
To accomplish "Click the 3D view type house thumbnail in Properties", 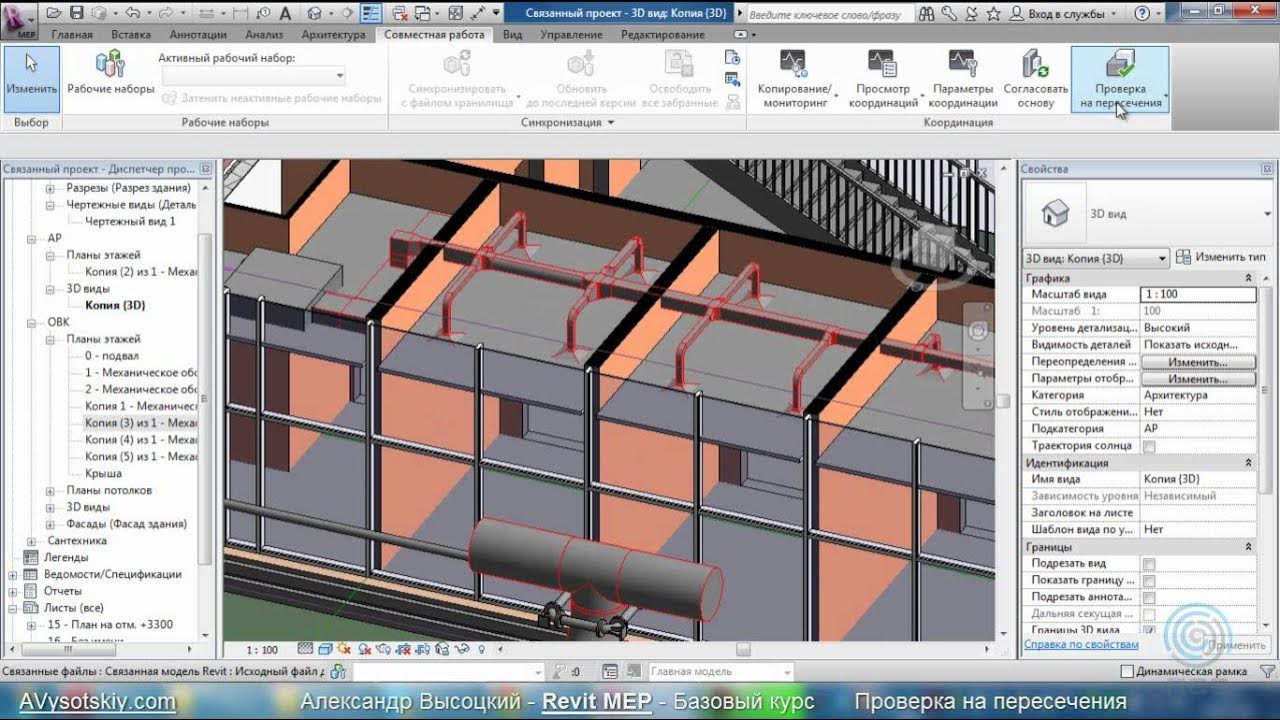I will [x=1055, y=212].
